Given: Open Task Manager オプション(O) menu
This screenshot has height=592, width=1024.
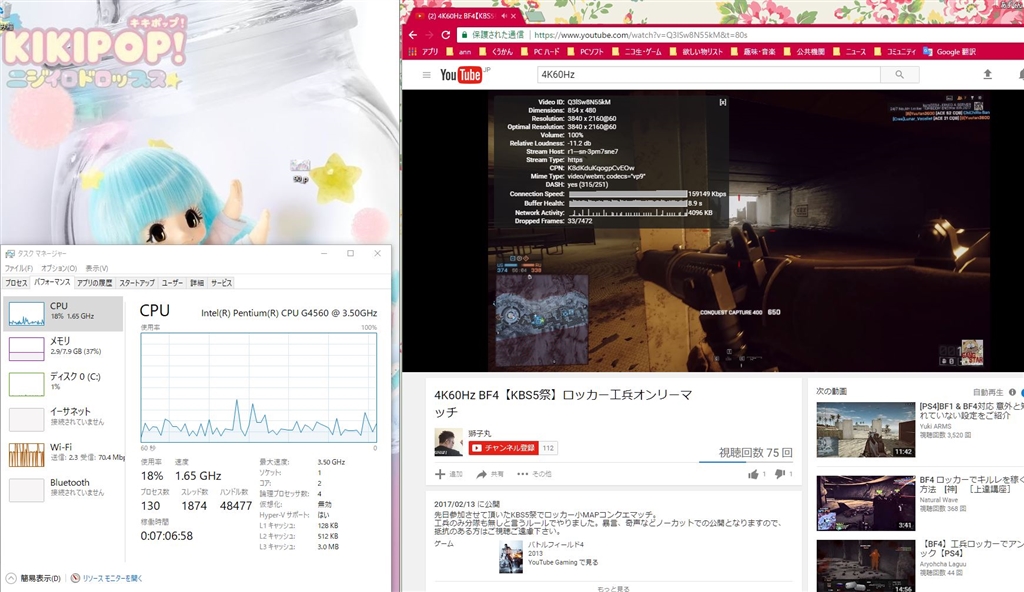Looking at the screenshot, I should [59, 268].
